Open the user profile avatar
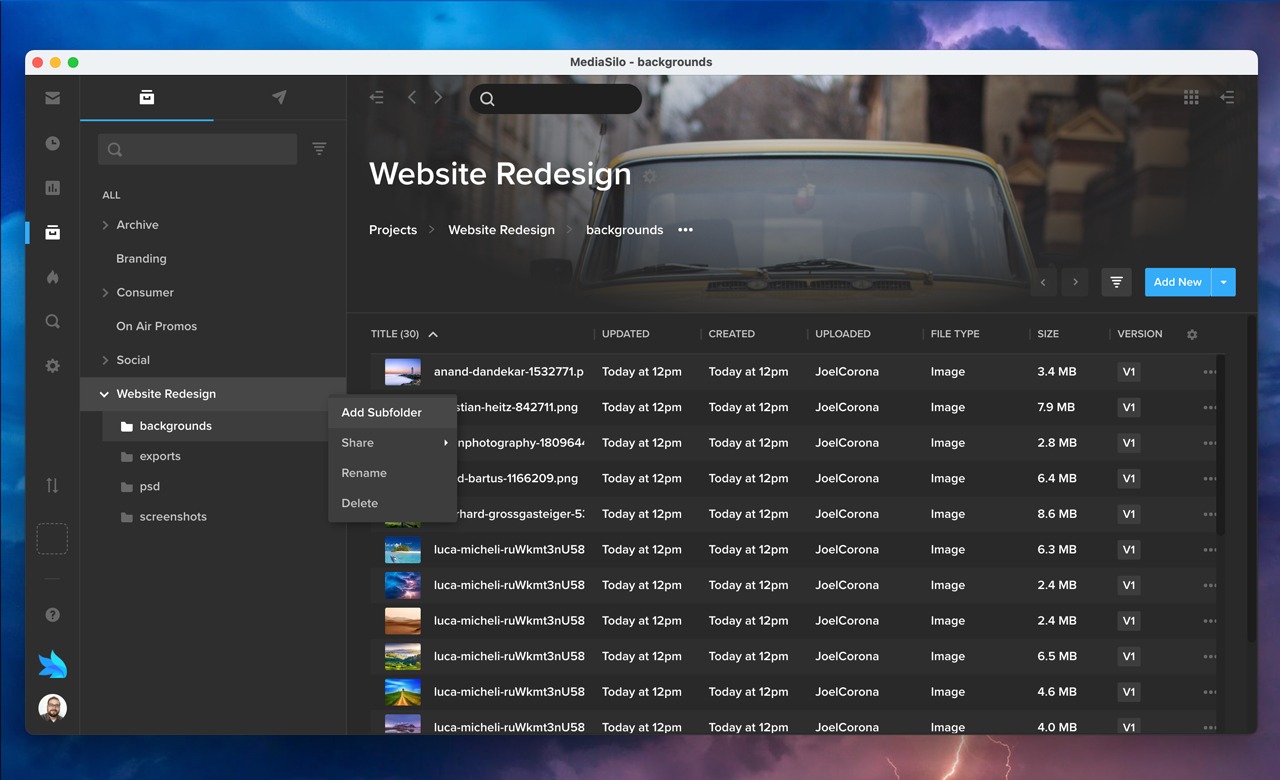The image size is (1280, 780). (x=52, y=708)
